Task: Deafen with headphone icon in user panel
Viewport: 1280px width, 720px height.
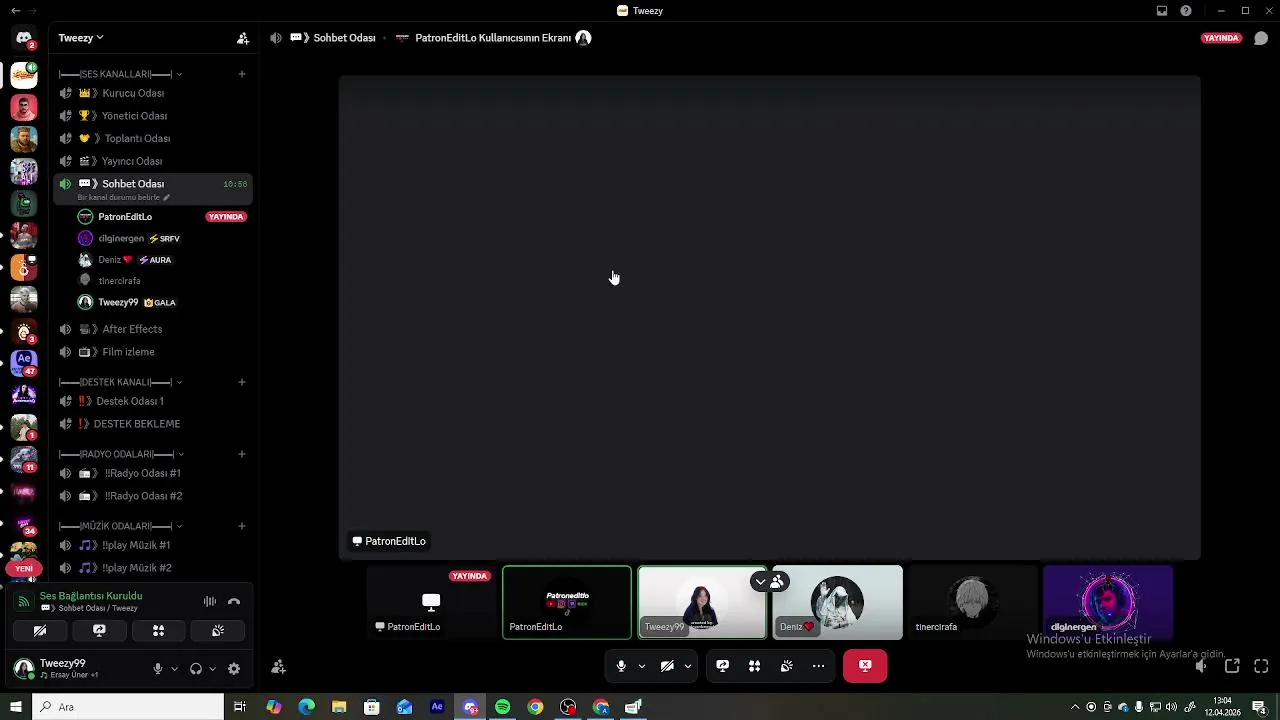Action: [196, 669]
